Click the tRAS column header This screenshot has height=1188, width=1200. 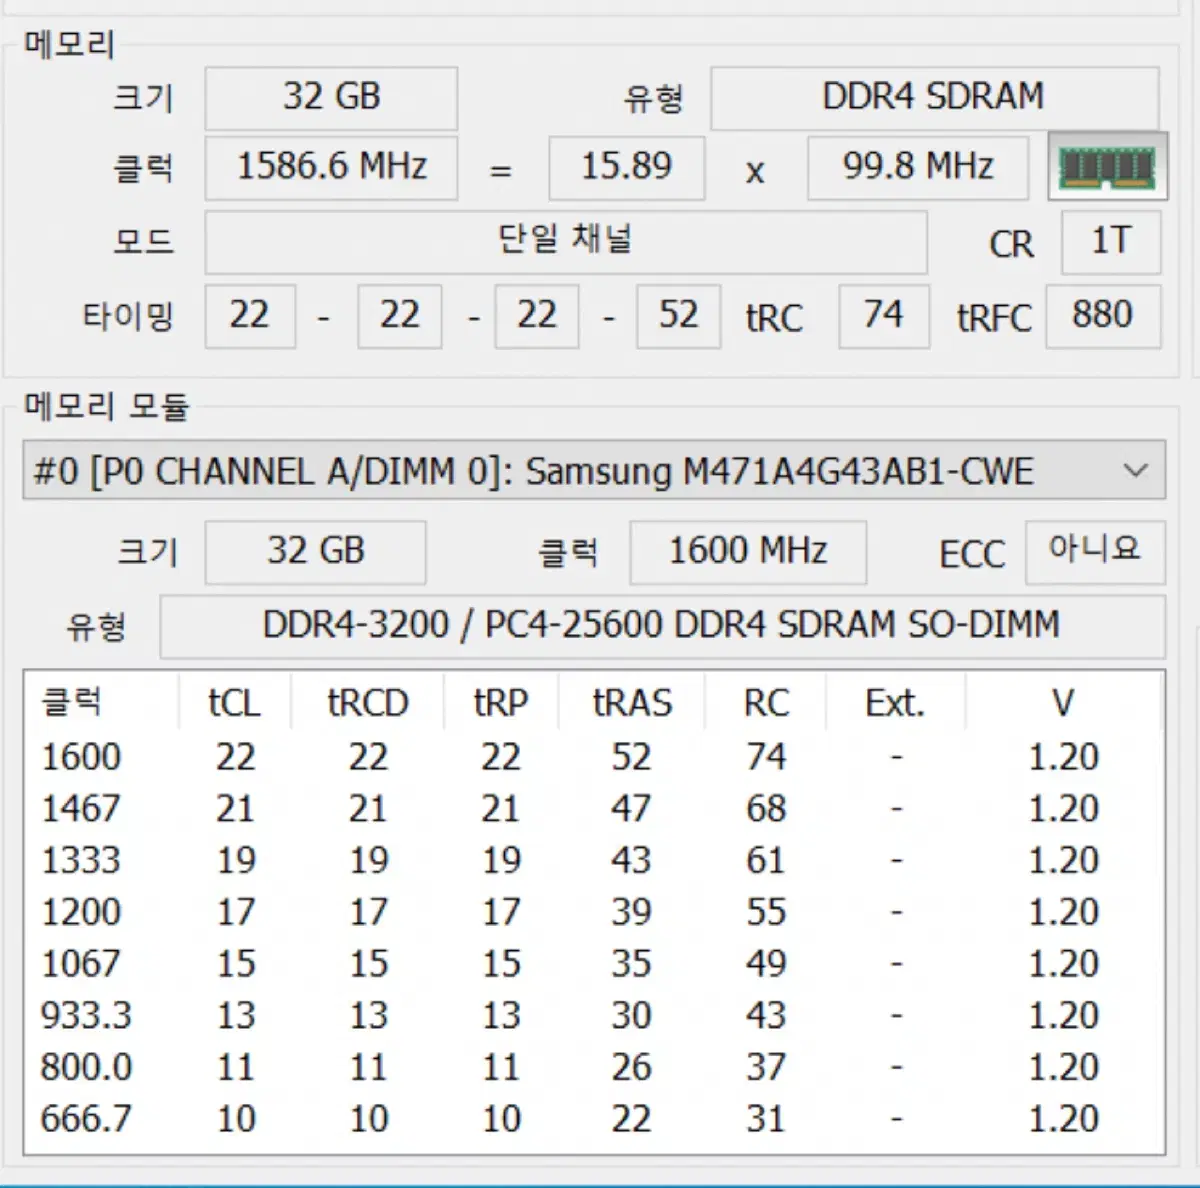point(632,703)
